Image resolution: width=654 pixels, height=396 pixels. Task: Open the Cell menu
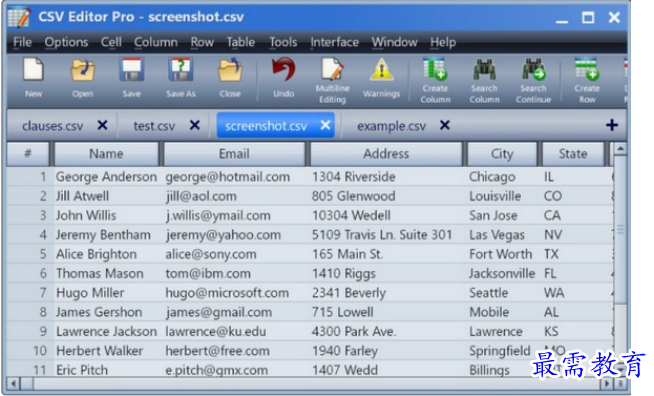pyautogui.click(x=111, y=42)
